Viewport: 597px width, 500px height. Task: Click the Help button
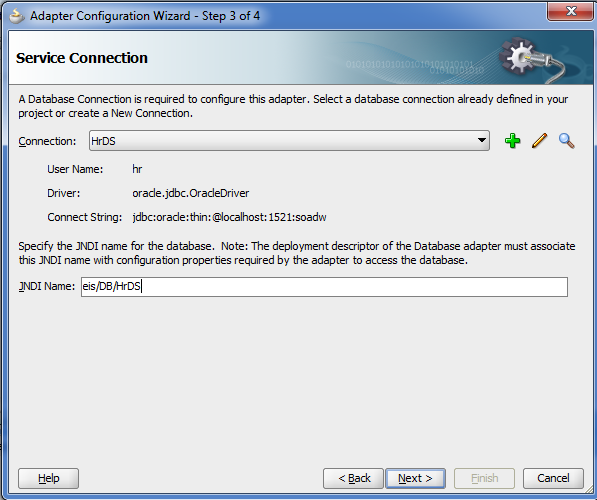coord(48,478)
